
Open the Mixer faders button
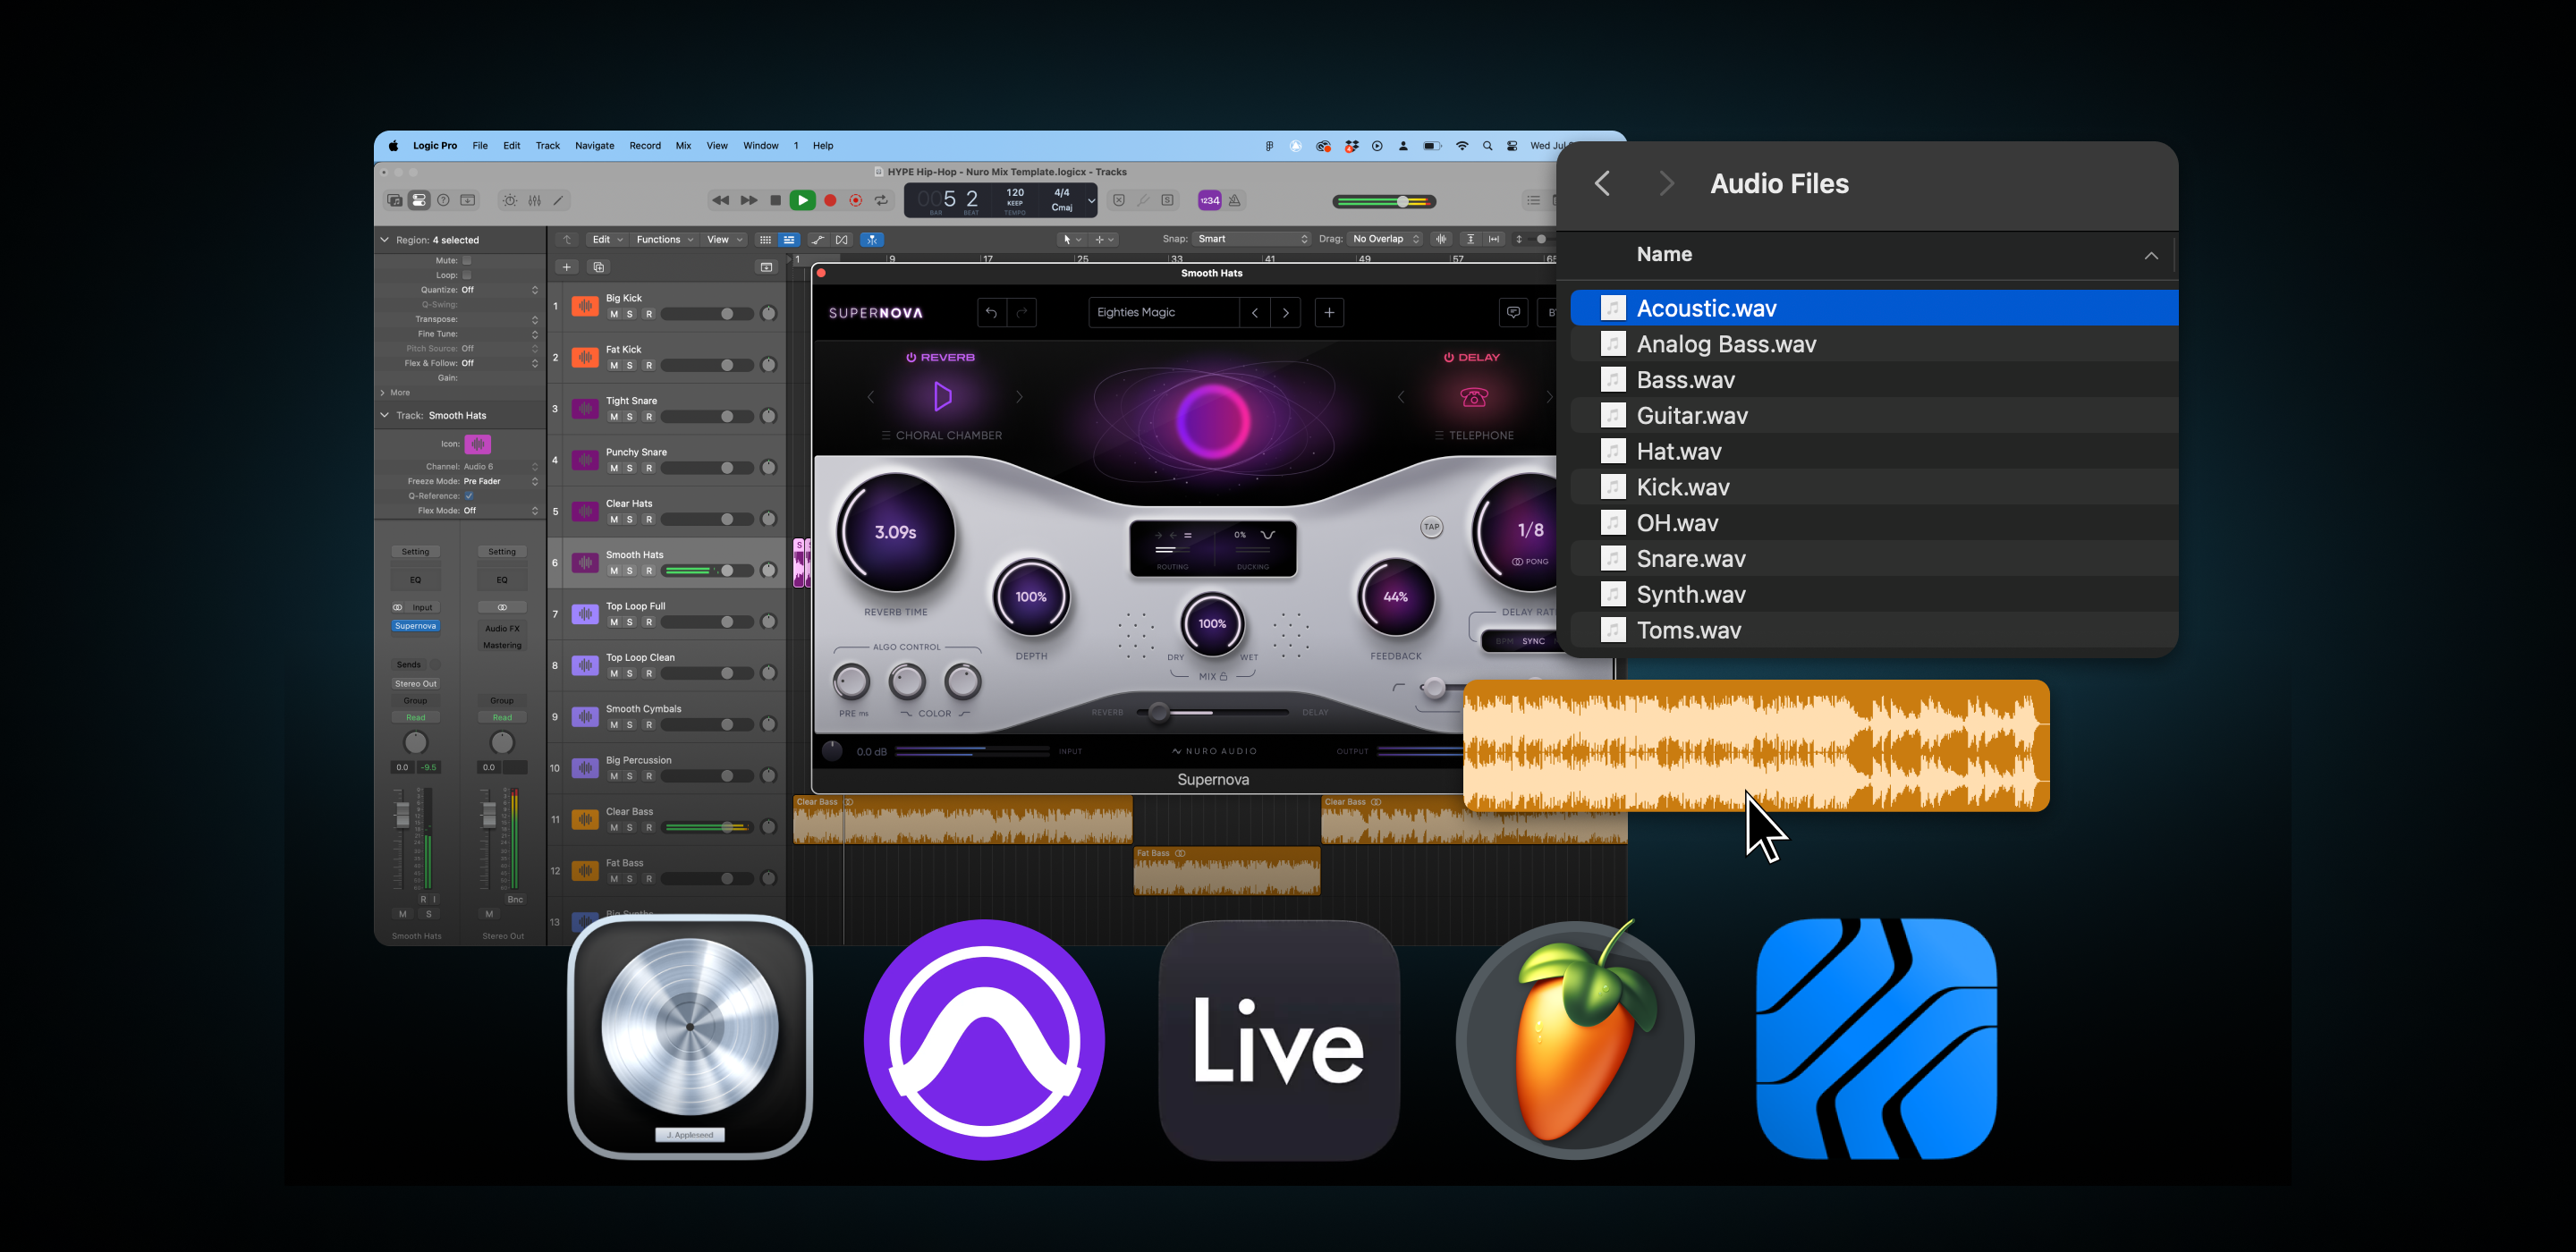tap(535, 200)
